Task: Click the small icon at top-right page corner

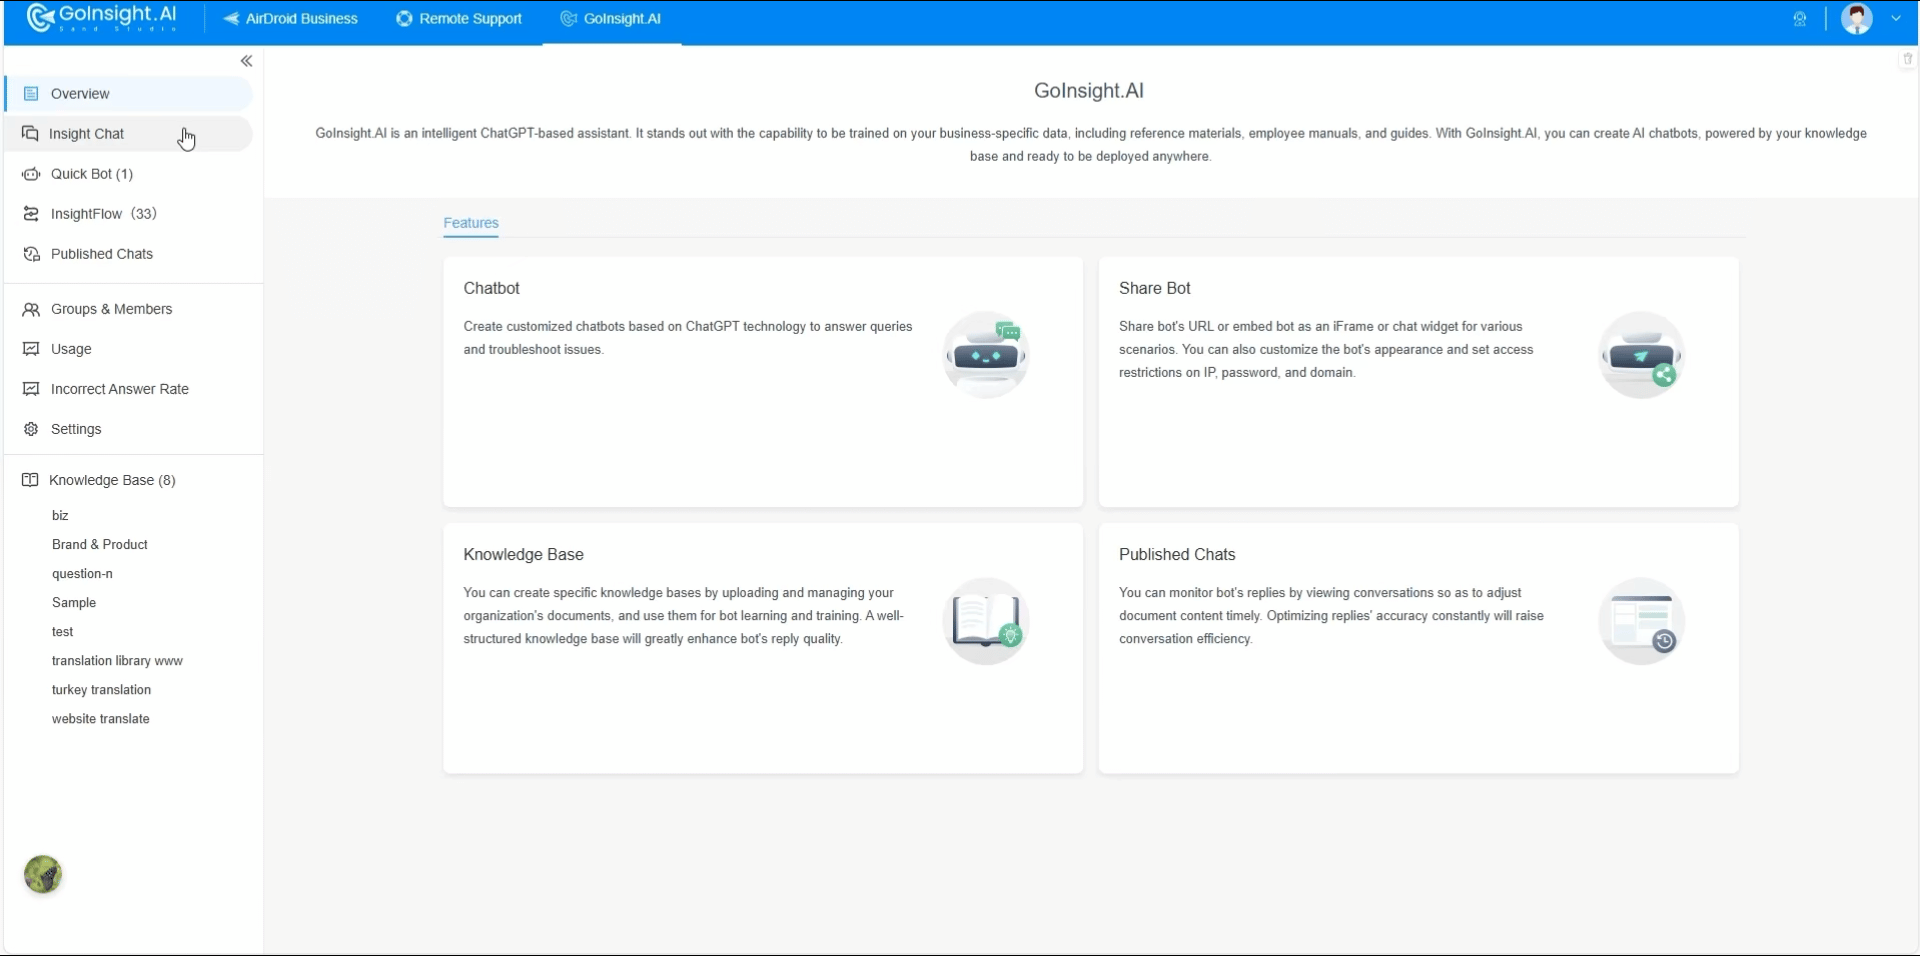Action: [1907, 59]
